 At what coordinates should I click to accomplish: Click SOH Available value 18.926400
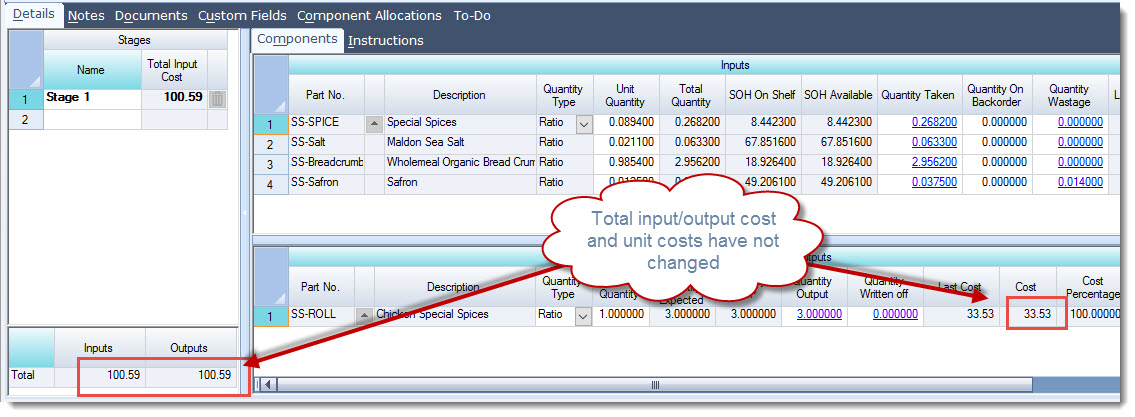click(x=840, y=163)
